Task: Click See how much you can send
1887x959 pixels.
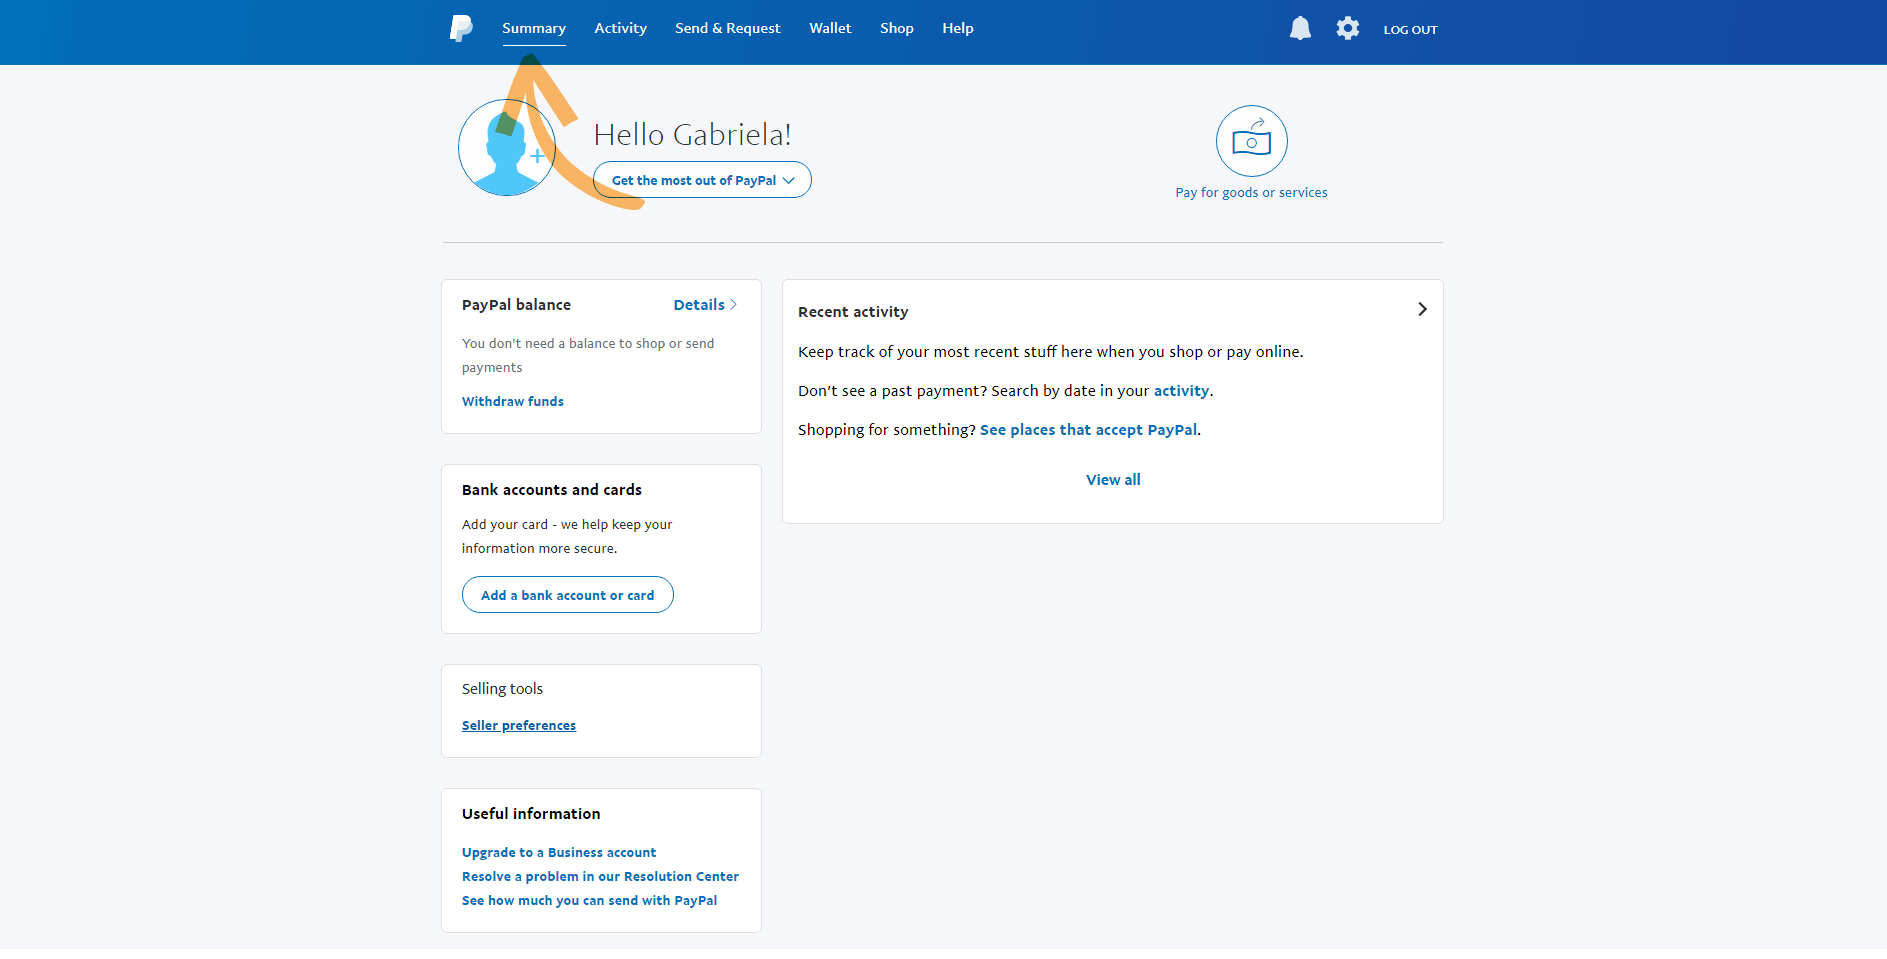Action: tap(589, 900)
